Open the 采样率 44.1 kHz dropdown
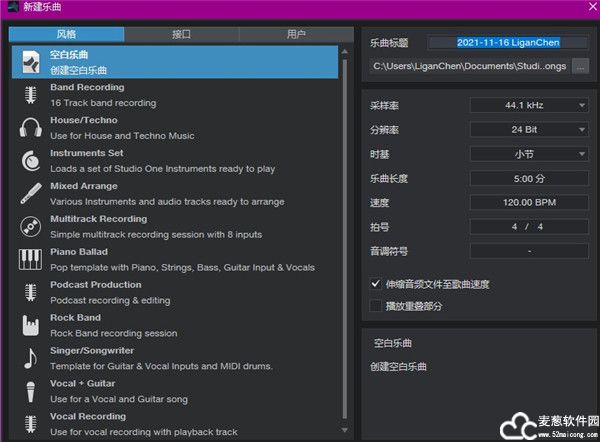This screenshot has width=600, height=442. tap(530, 104)
